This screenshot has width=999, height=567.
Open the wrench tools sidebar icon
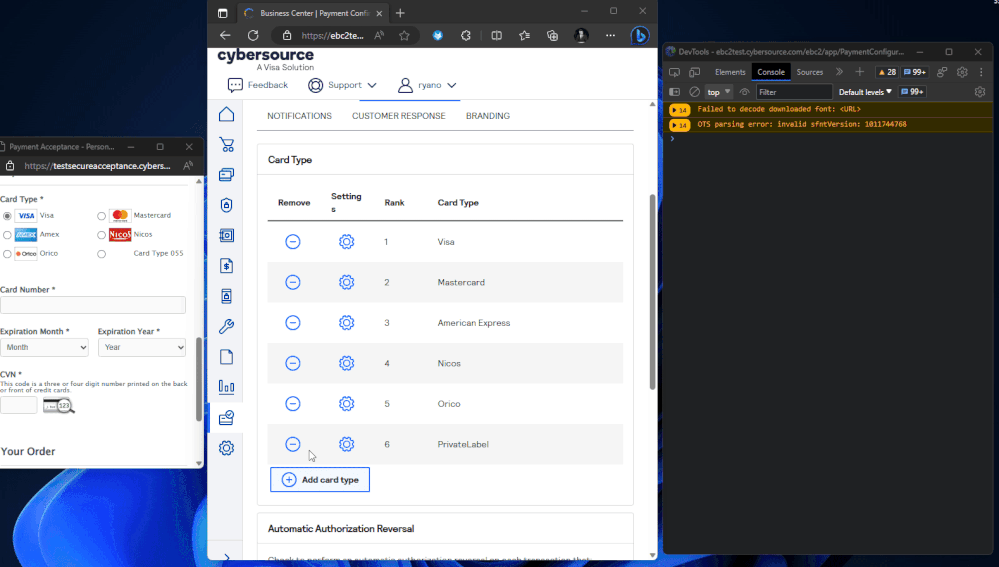coord(227,327)
